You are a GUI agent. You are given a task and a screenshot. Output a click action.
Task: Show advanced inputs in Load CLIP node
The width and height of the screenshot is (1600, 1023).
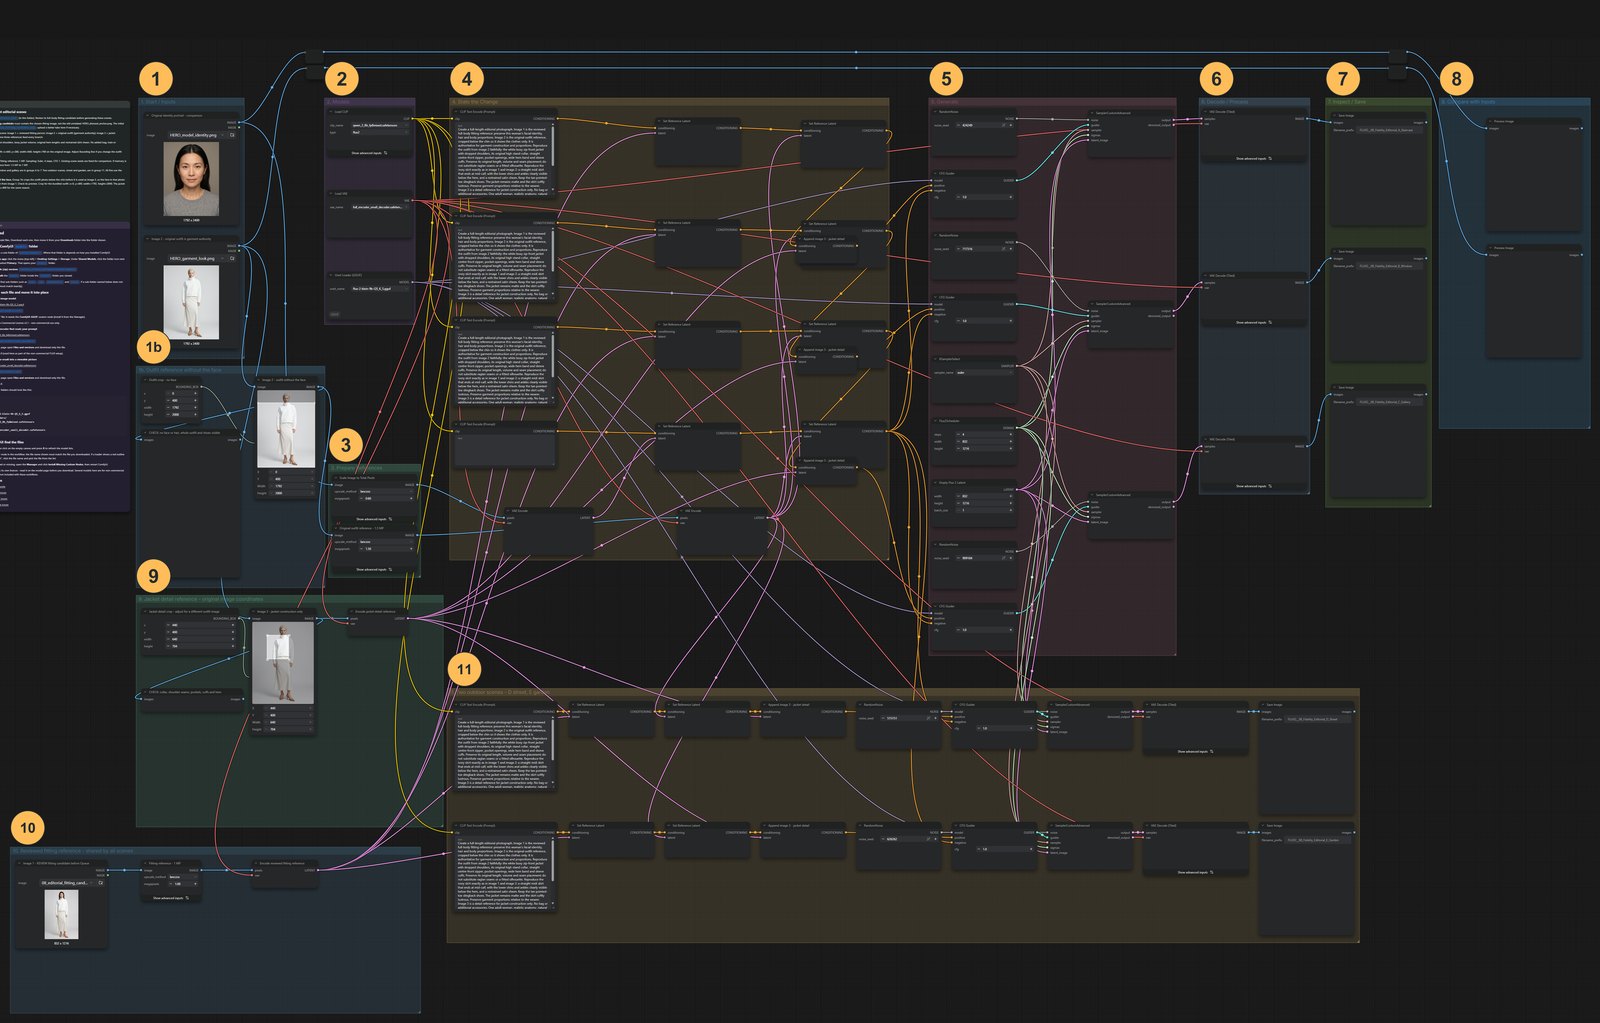(369, 153)
